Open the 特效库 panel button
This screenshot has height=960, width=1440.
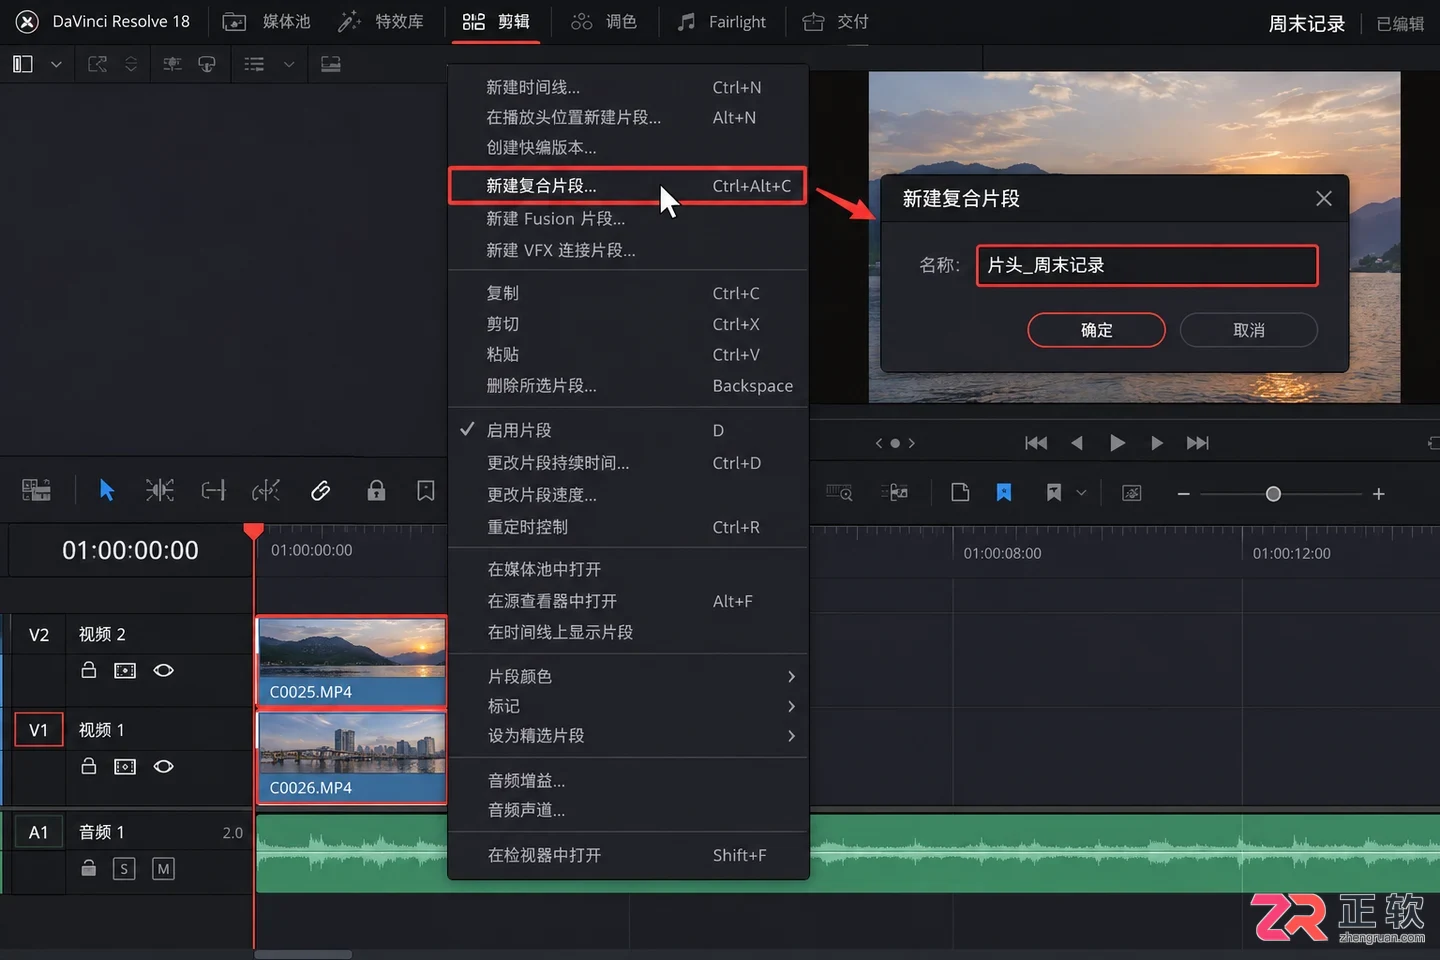(x=381, y=22)
